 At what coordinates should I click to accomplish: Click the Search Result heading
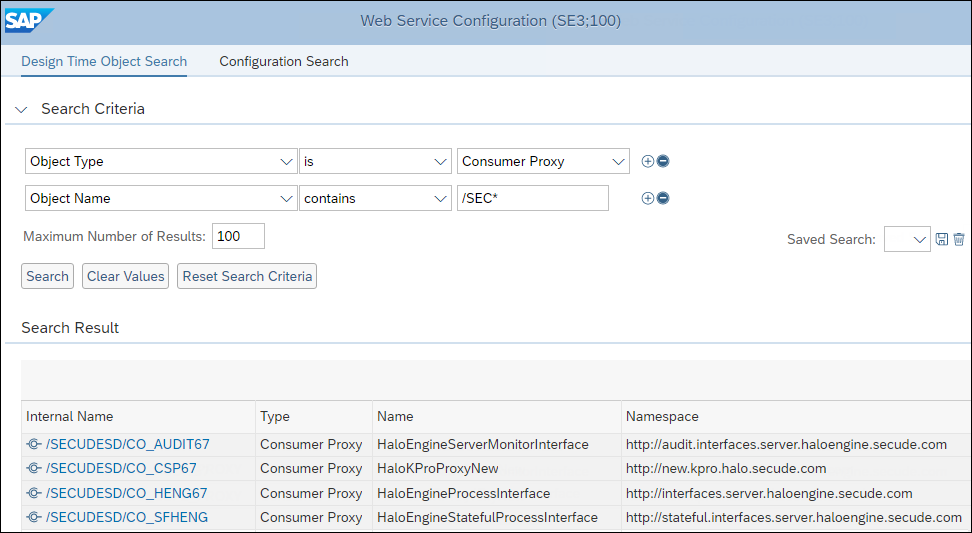pyautogui.click(x=70, y=328)
